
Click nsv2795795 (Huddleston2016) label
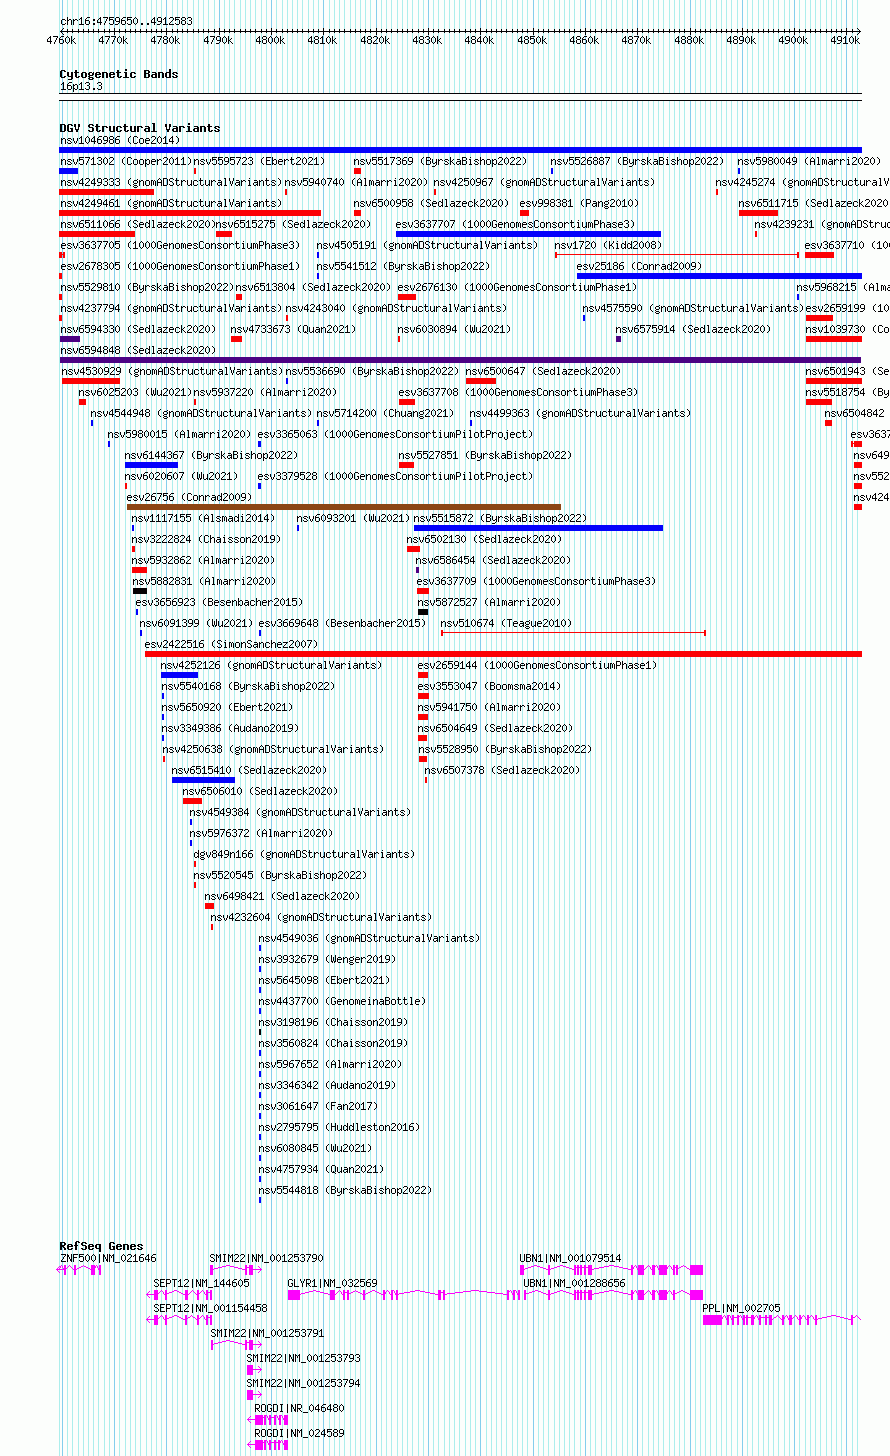click(x=339, y=1128)
